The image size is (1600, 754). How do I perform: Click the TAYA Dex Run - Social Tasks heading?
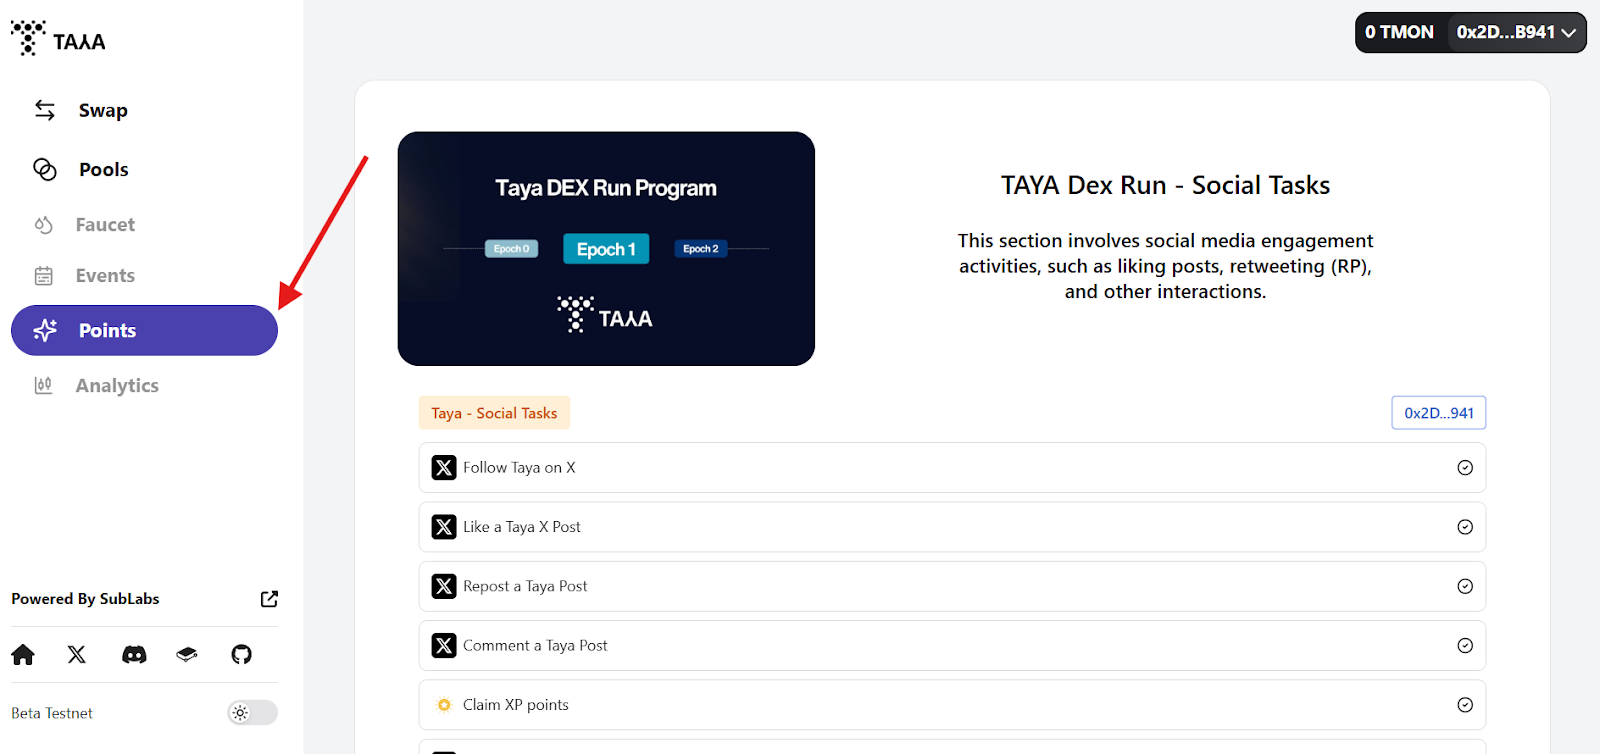(1165, 185)
